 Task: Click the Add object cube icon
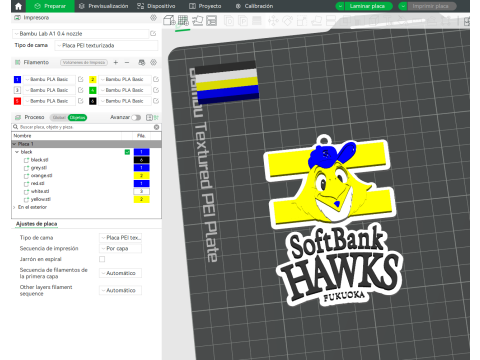(x=169, y=21)
